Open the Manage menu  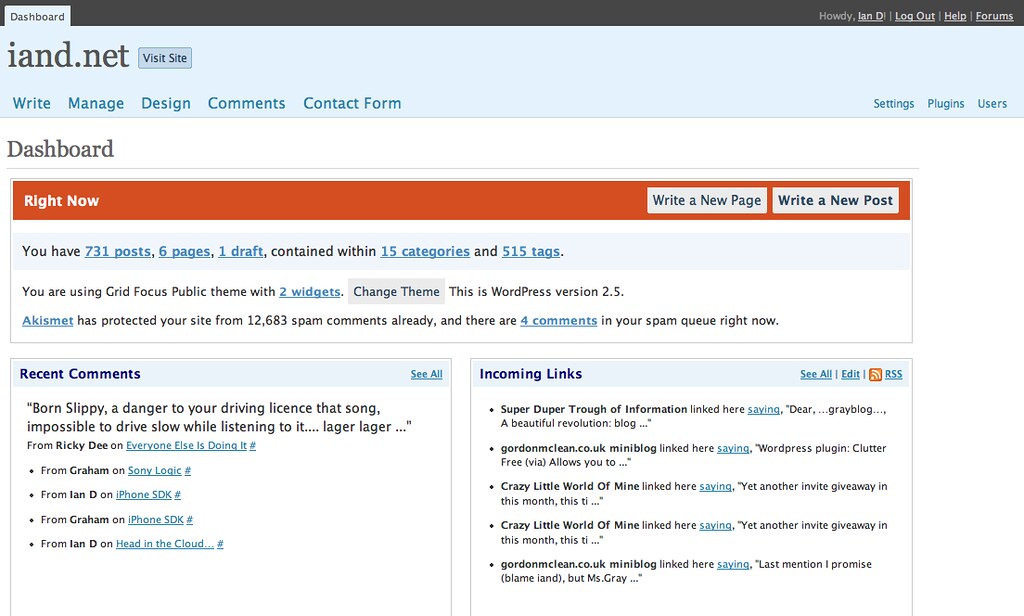tap(96, 103)
